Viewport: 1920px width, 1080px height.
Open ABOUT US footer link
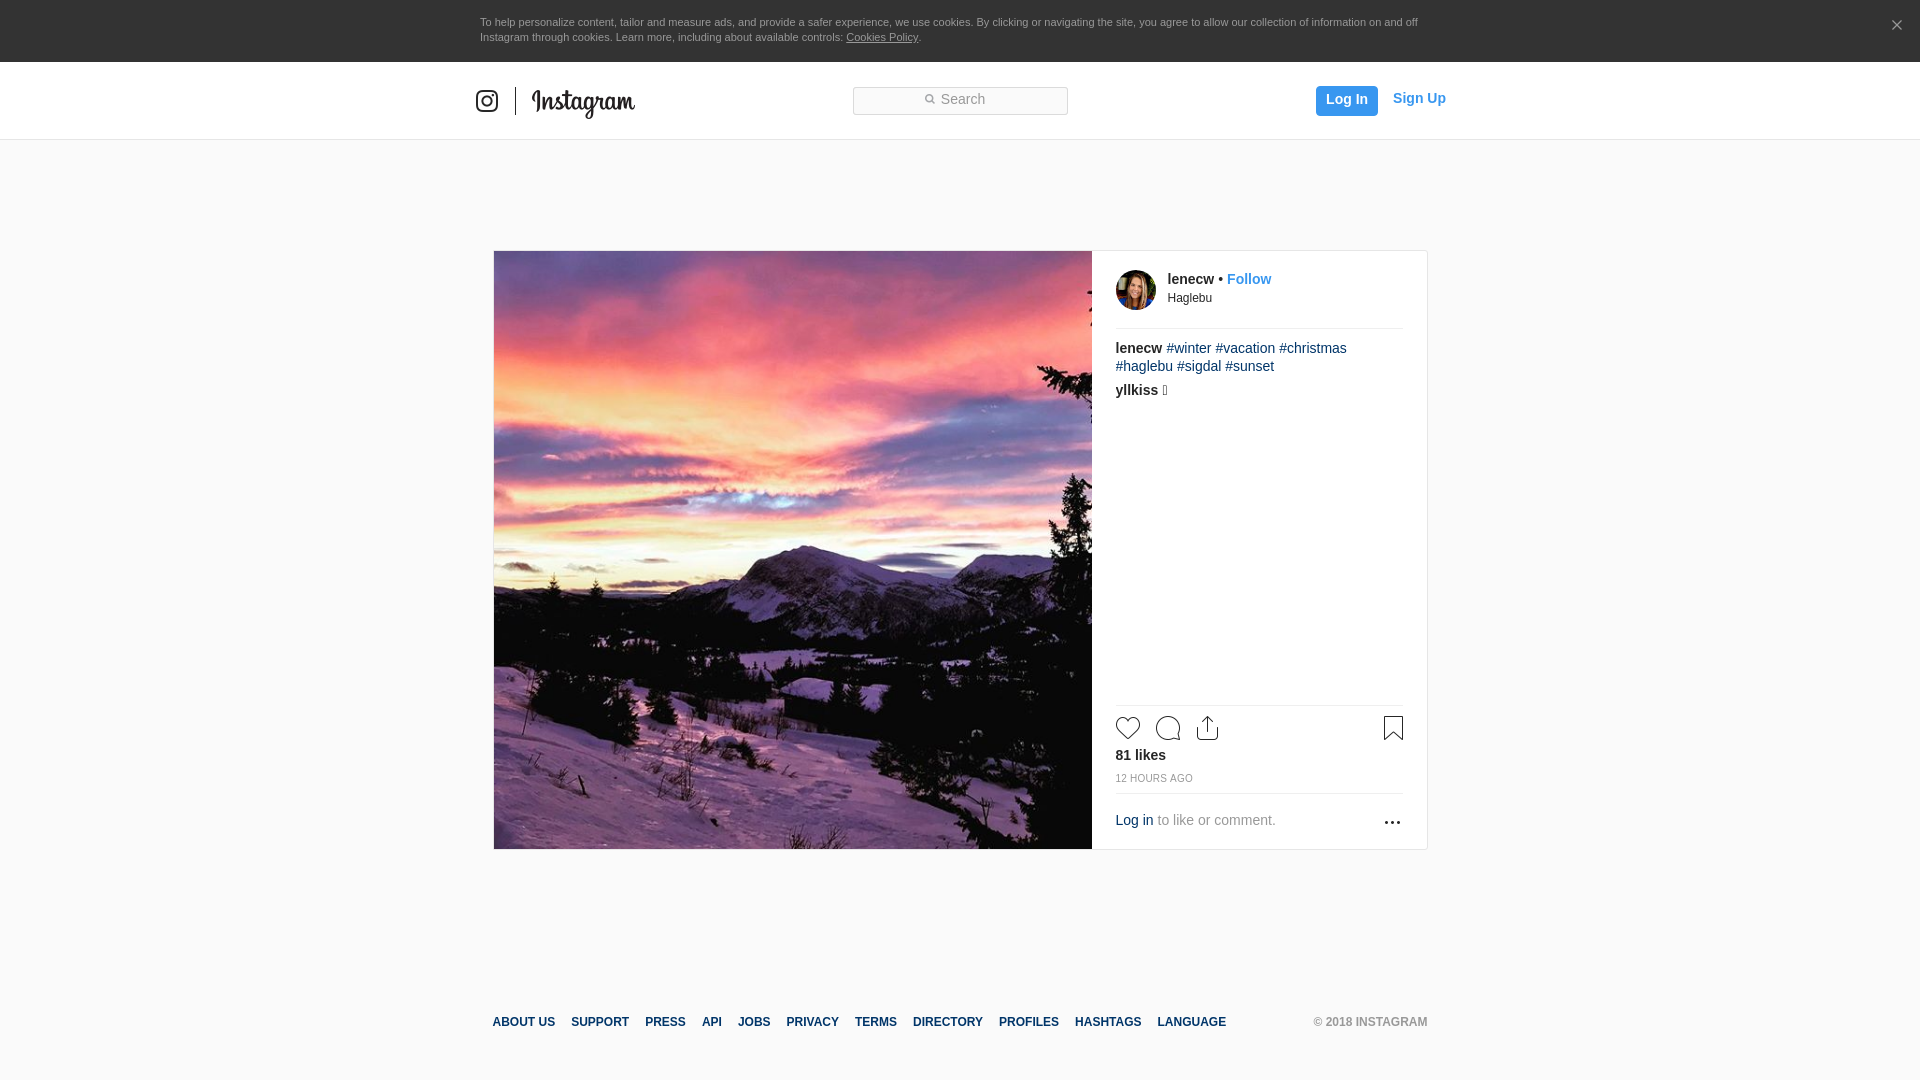(523, 1022)
